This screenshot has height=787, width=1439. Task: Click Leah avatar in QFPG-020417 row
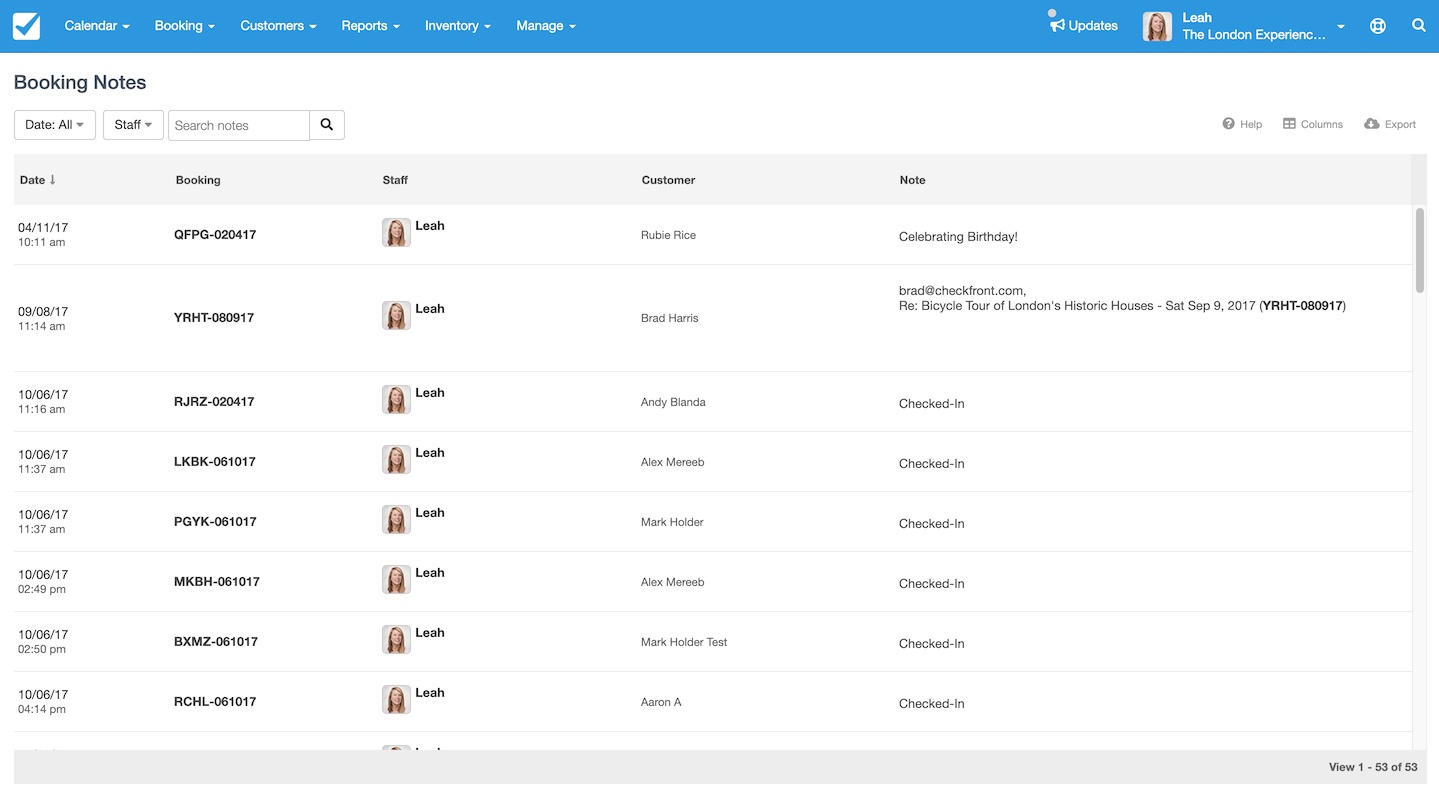point(396,233)
